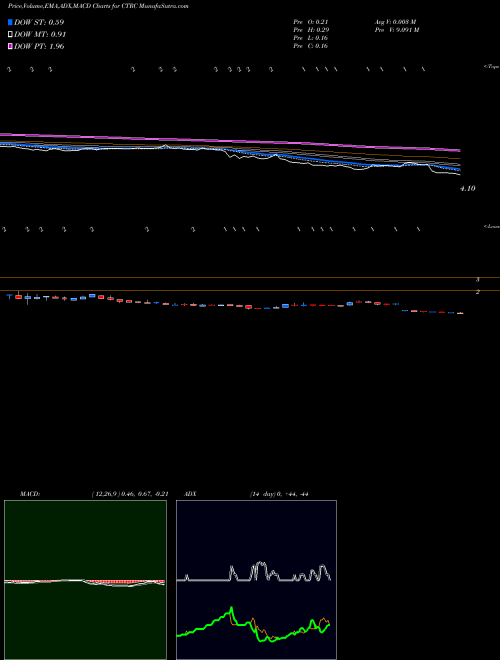Click the magenta DOW PT legend swatch
500x660 pixels.
(x=10, y=46)
